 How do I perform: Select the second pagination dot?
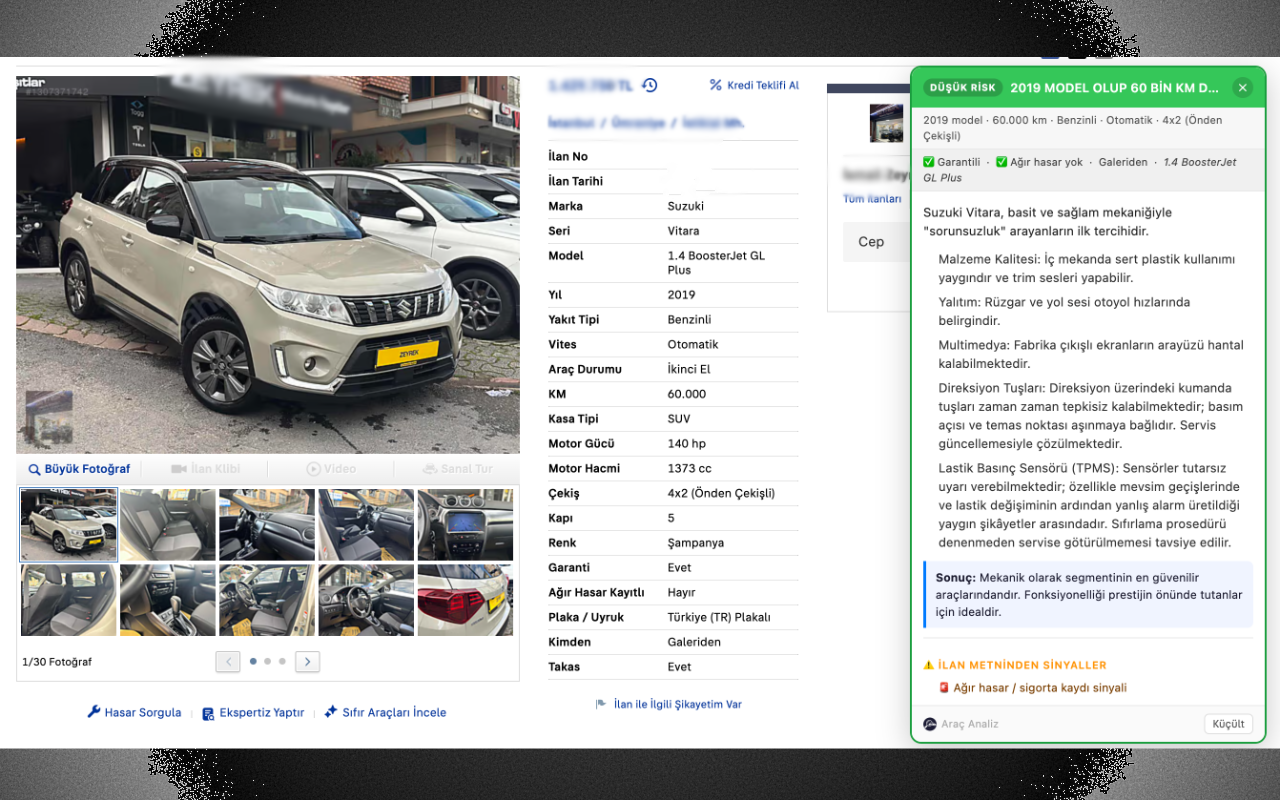(268, 661)
